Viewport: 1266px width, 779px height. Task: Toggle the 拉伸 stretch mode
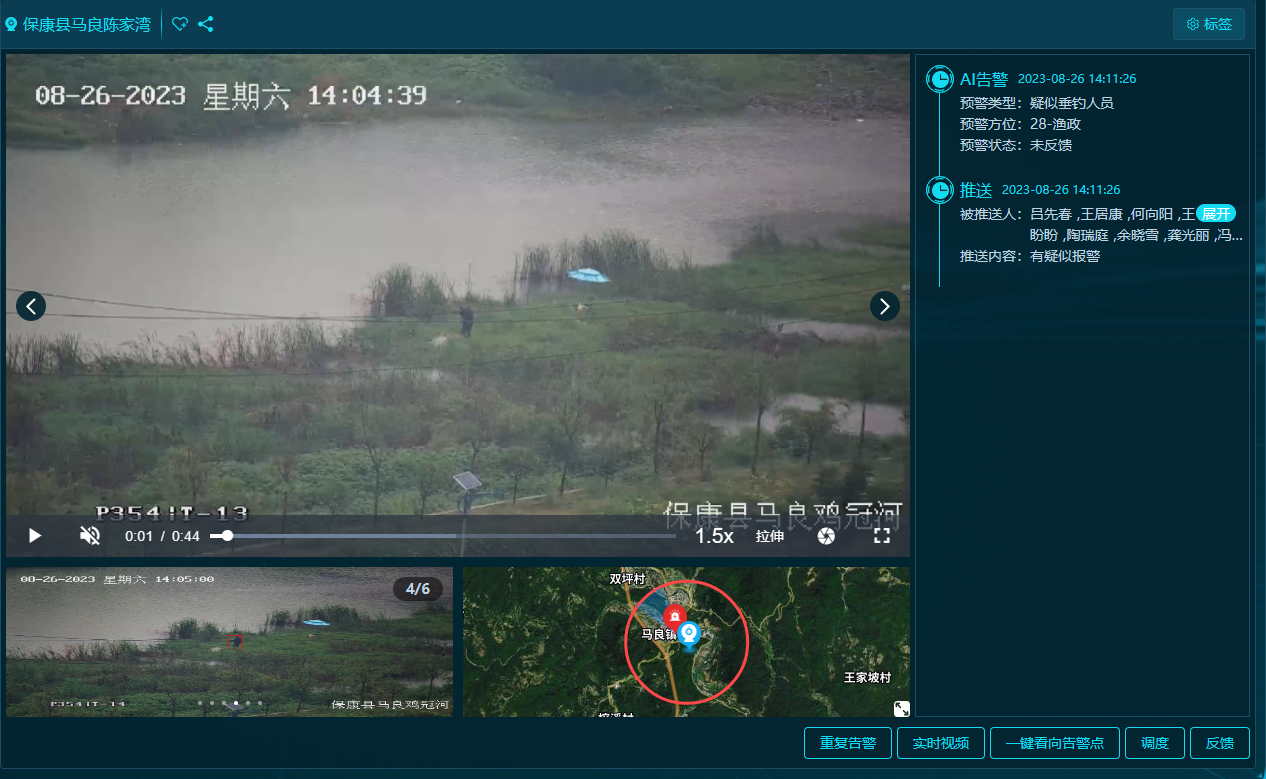(x=770, y=536)
